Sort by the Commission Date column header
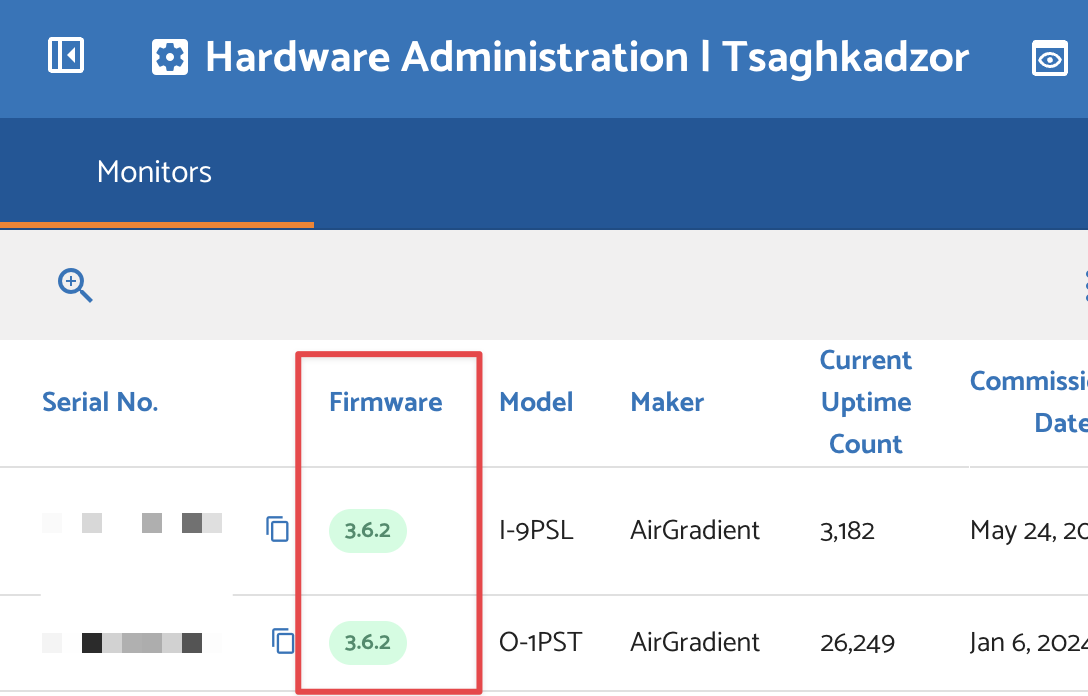 tap(1030, 402)
